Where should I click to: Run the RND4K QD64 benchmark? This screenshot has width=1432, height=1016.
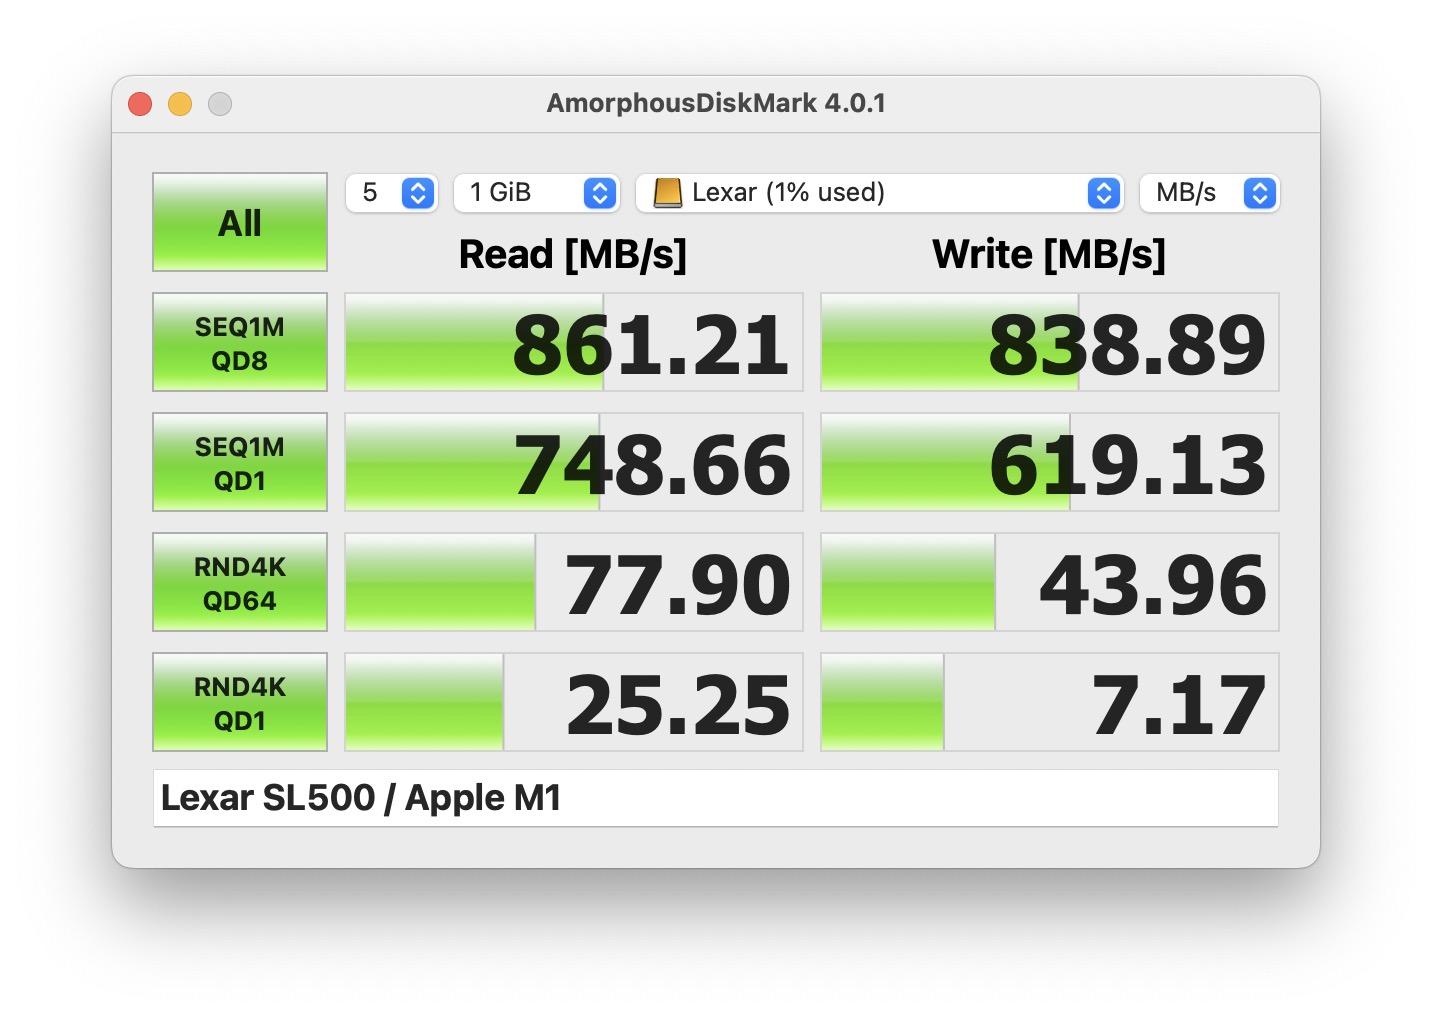240,582
